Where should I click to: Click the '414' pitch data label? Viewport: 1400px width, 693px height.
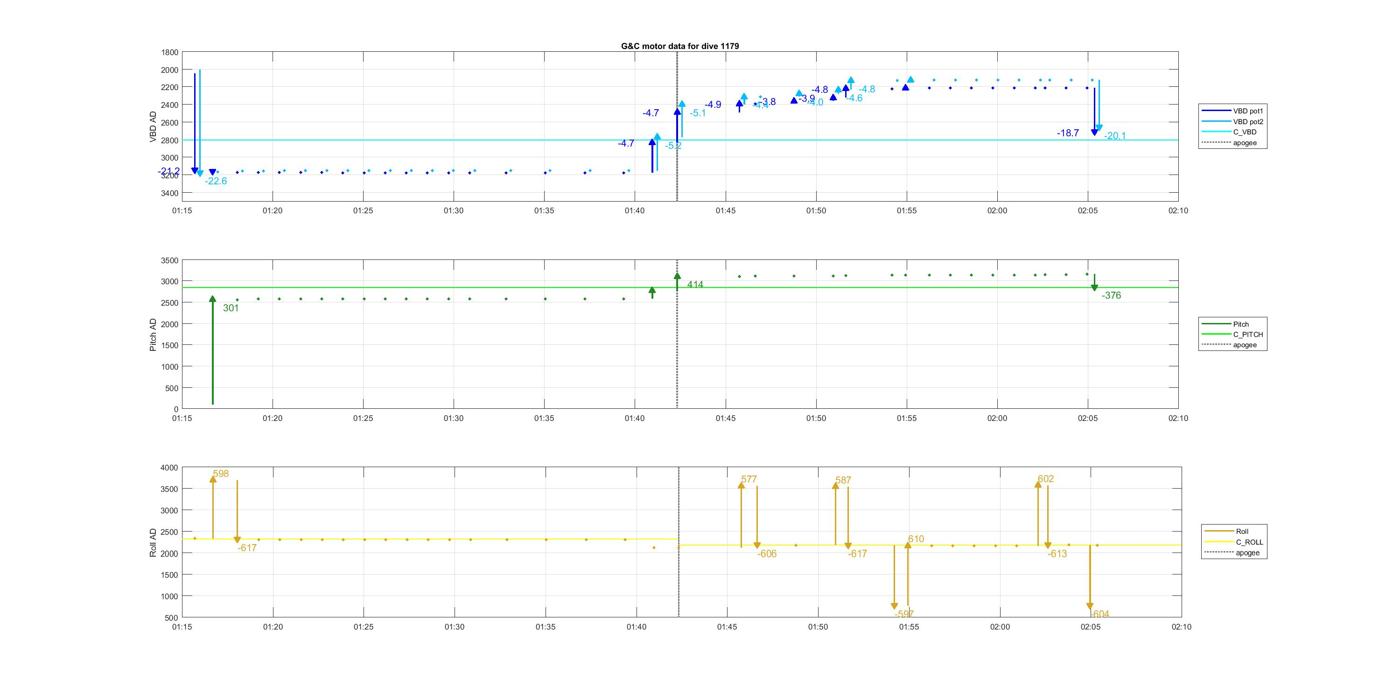click(x=695, y=285)
